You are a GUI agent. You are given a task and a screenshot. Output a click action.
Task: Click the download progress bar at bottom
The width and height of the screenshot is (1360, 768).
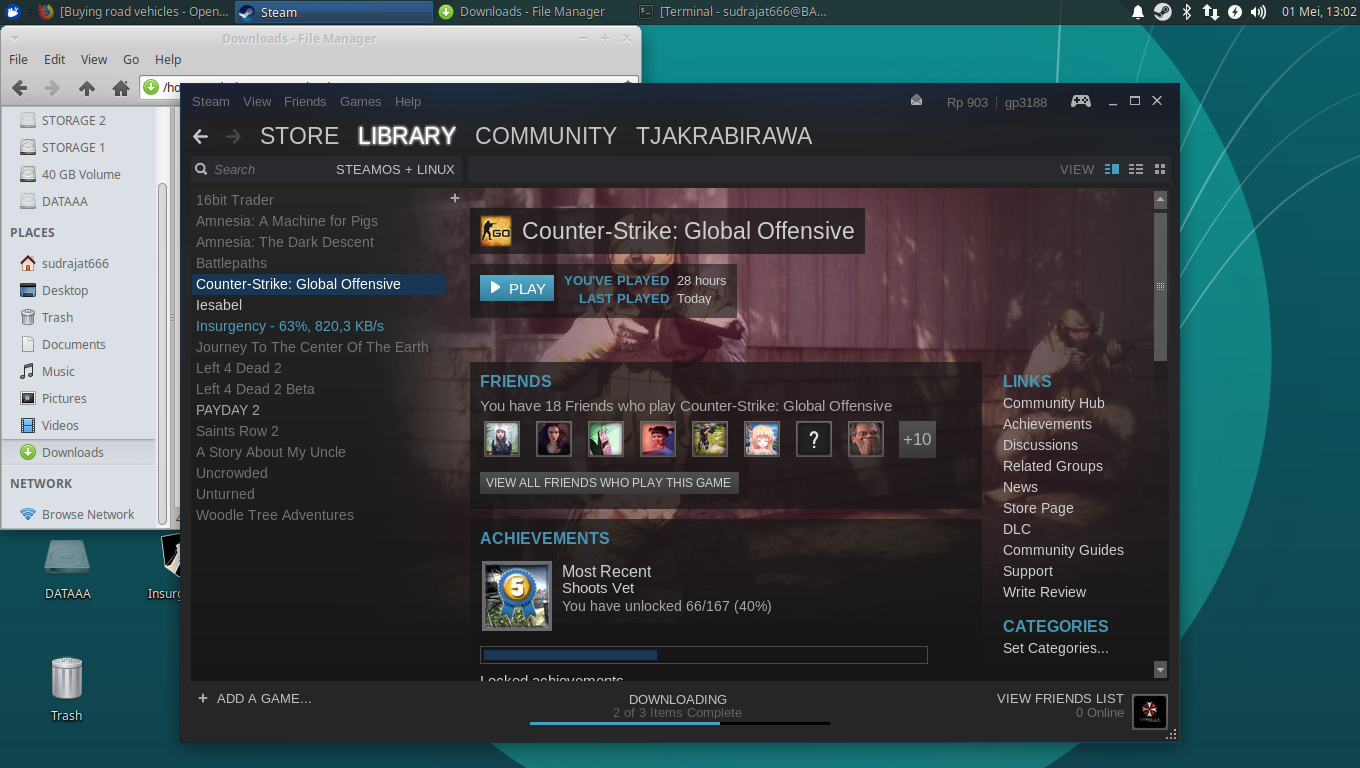pos(680,723)
